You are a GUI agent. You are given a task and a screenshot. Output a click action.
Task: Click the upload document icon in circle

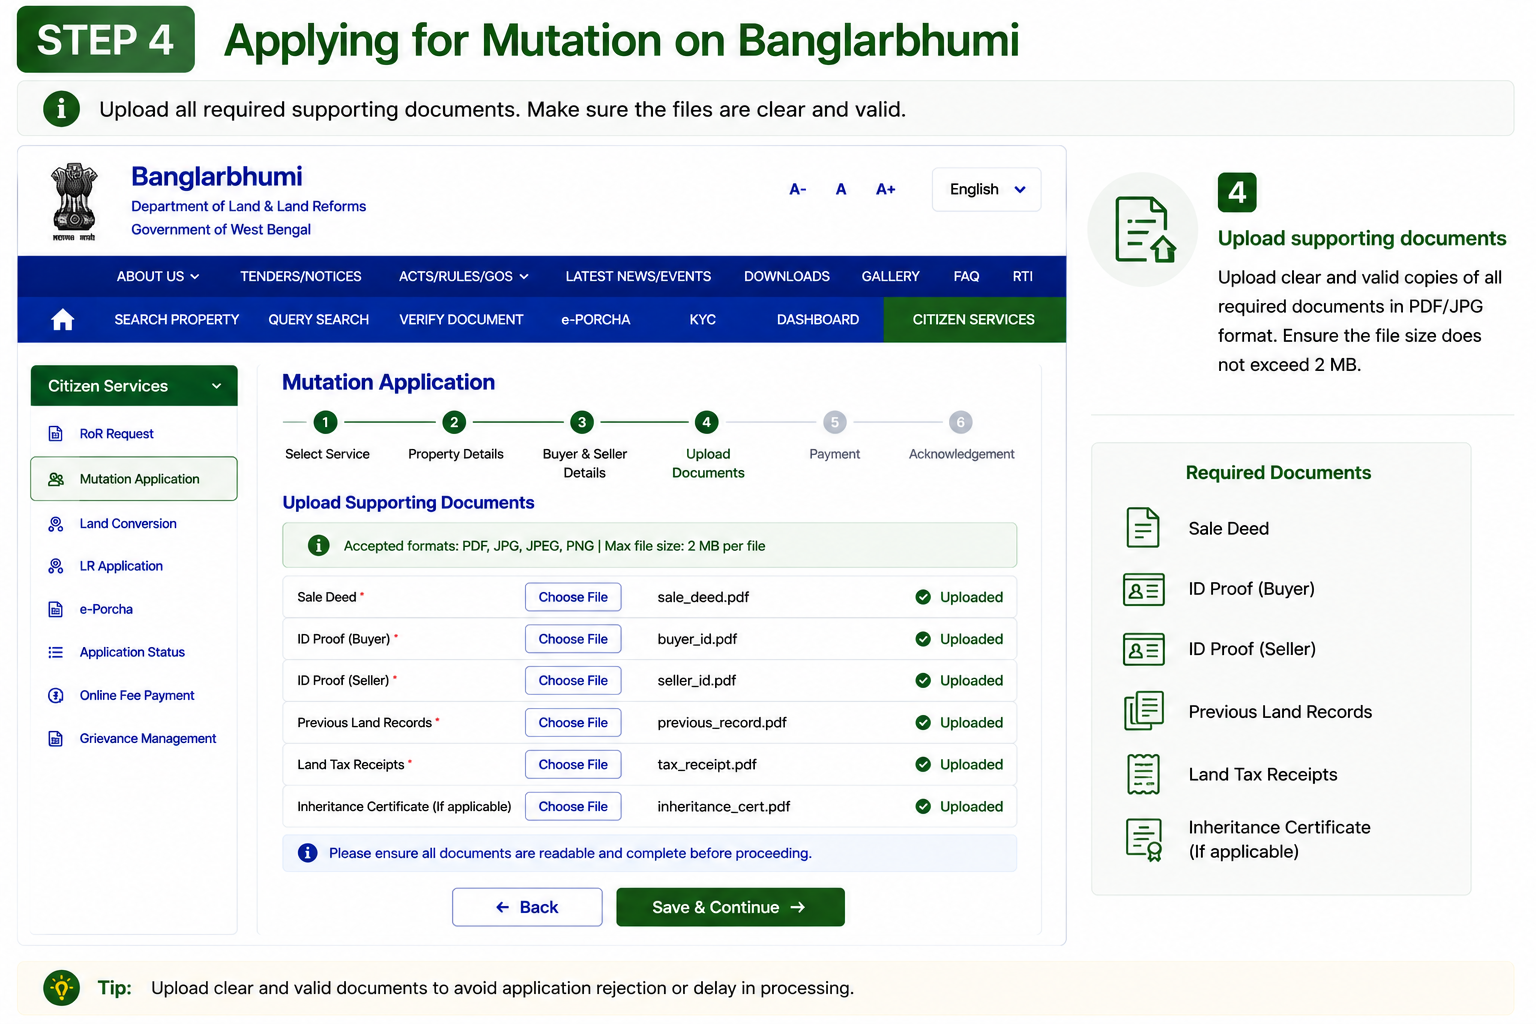1145,229
